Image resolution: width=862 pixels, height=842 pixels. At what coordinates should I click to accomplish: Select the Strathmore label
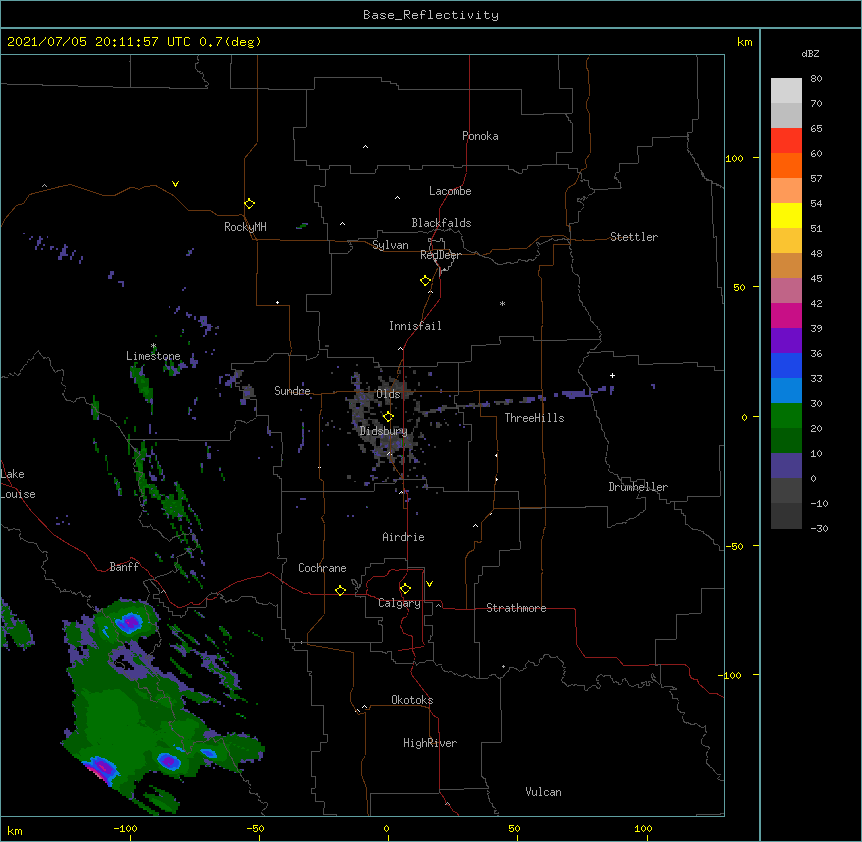coord(516,608)
